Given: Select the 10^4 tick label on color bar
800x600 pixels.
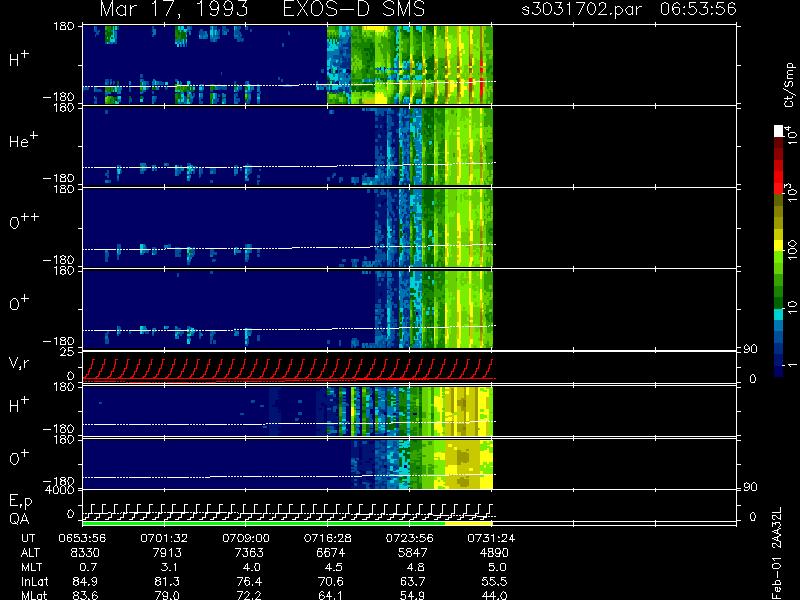Looking at the screenshot, I should point(790,134).
